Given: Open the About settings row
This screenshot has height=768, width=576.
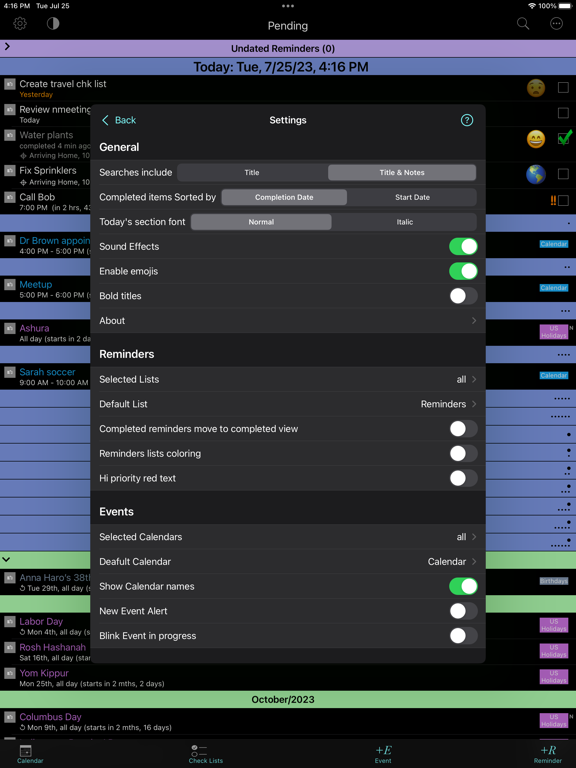Looking at the screenshot, I should point(288,320).
